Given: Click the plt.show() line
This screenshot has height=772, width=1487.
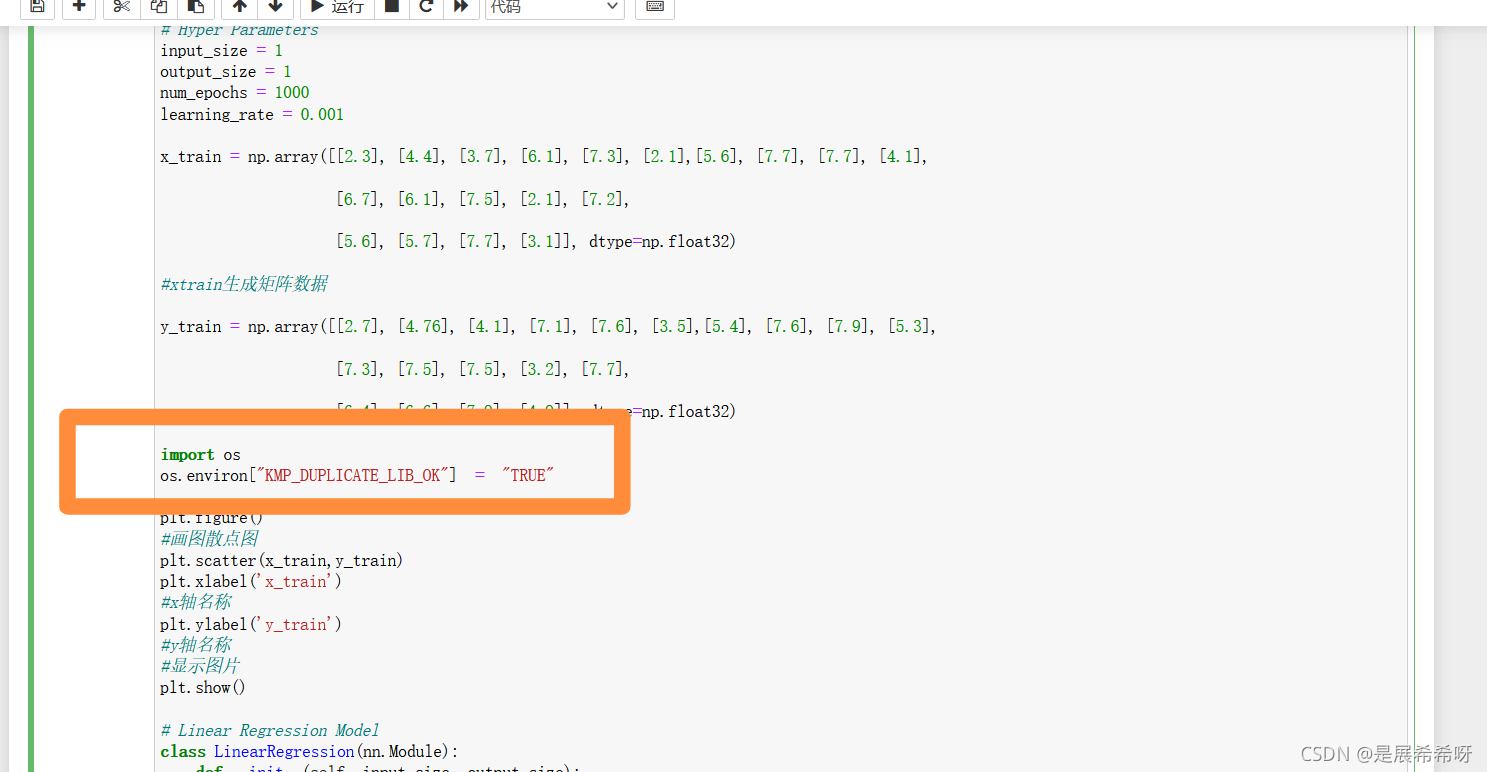Looking at the screenshot, I should [x=203, y=688].
